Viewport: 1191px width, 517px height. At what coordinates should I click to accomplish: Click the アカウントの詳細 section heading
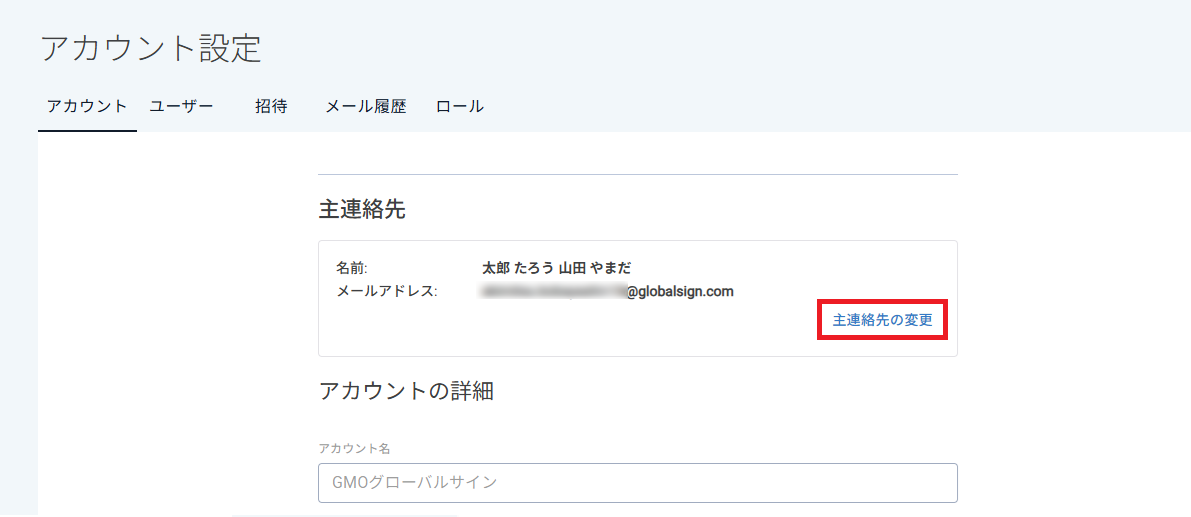(406, 391)
